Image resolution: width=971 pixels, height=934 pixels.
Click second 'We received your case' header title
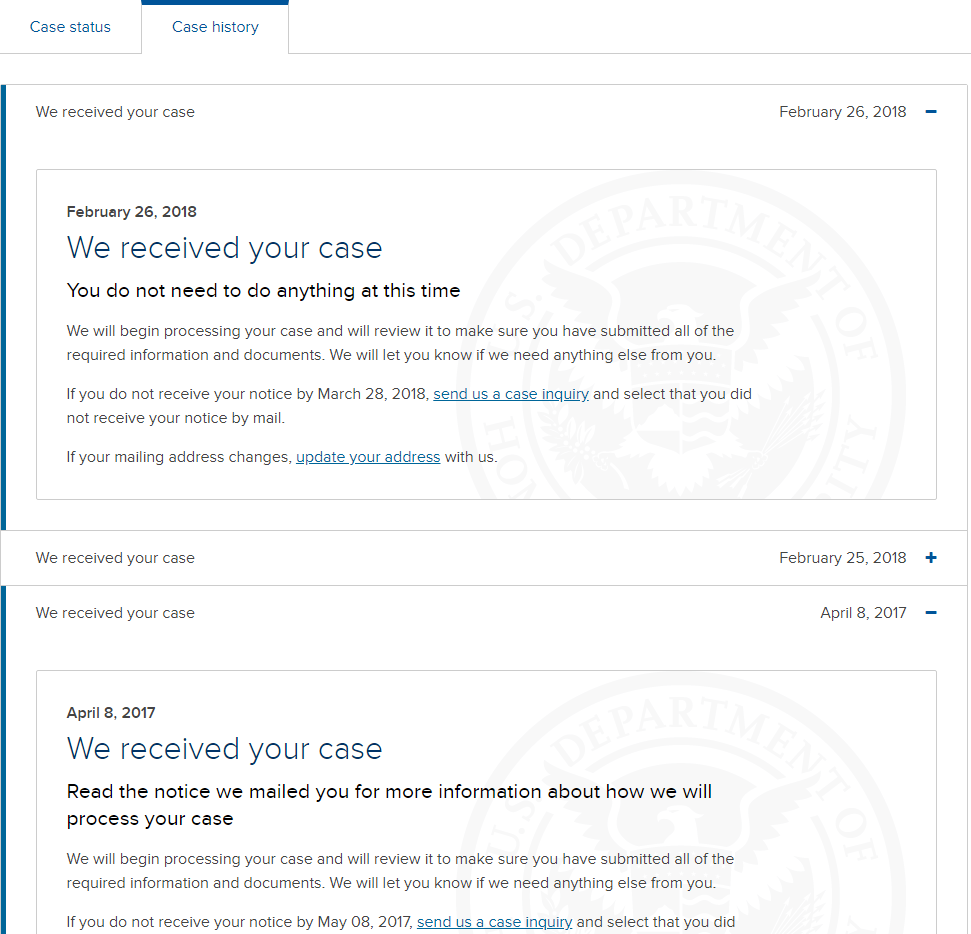tap(115, 558)
